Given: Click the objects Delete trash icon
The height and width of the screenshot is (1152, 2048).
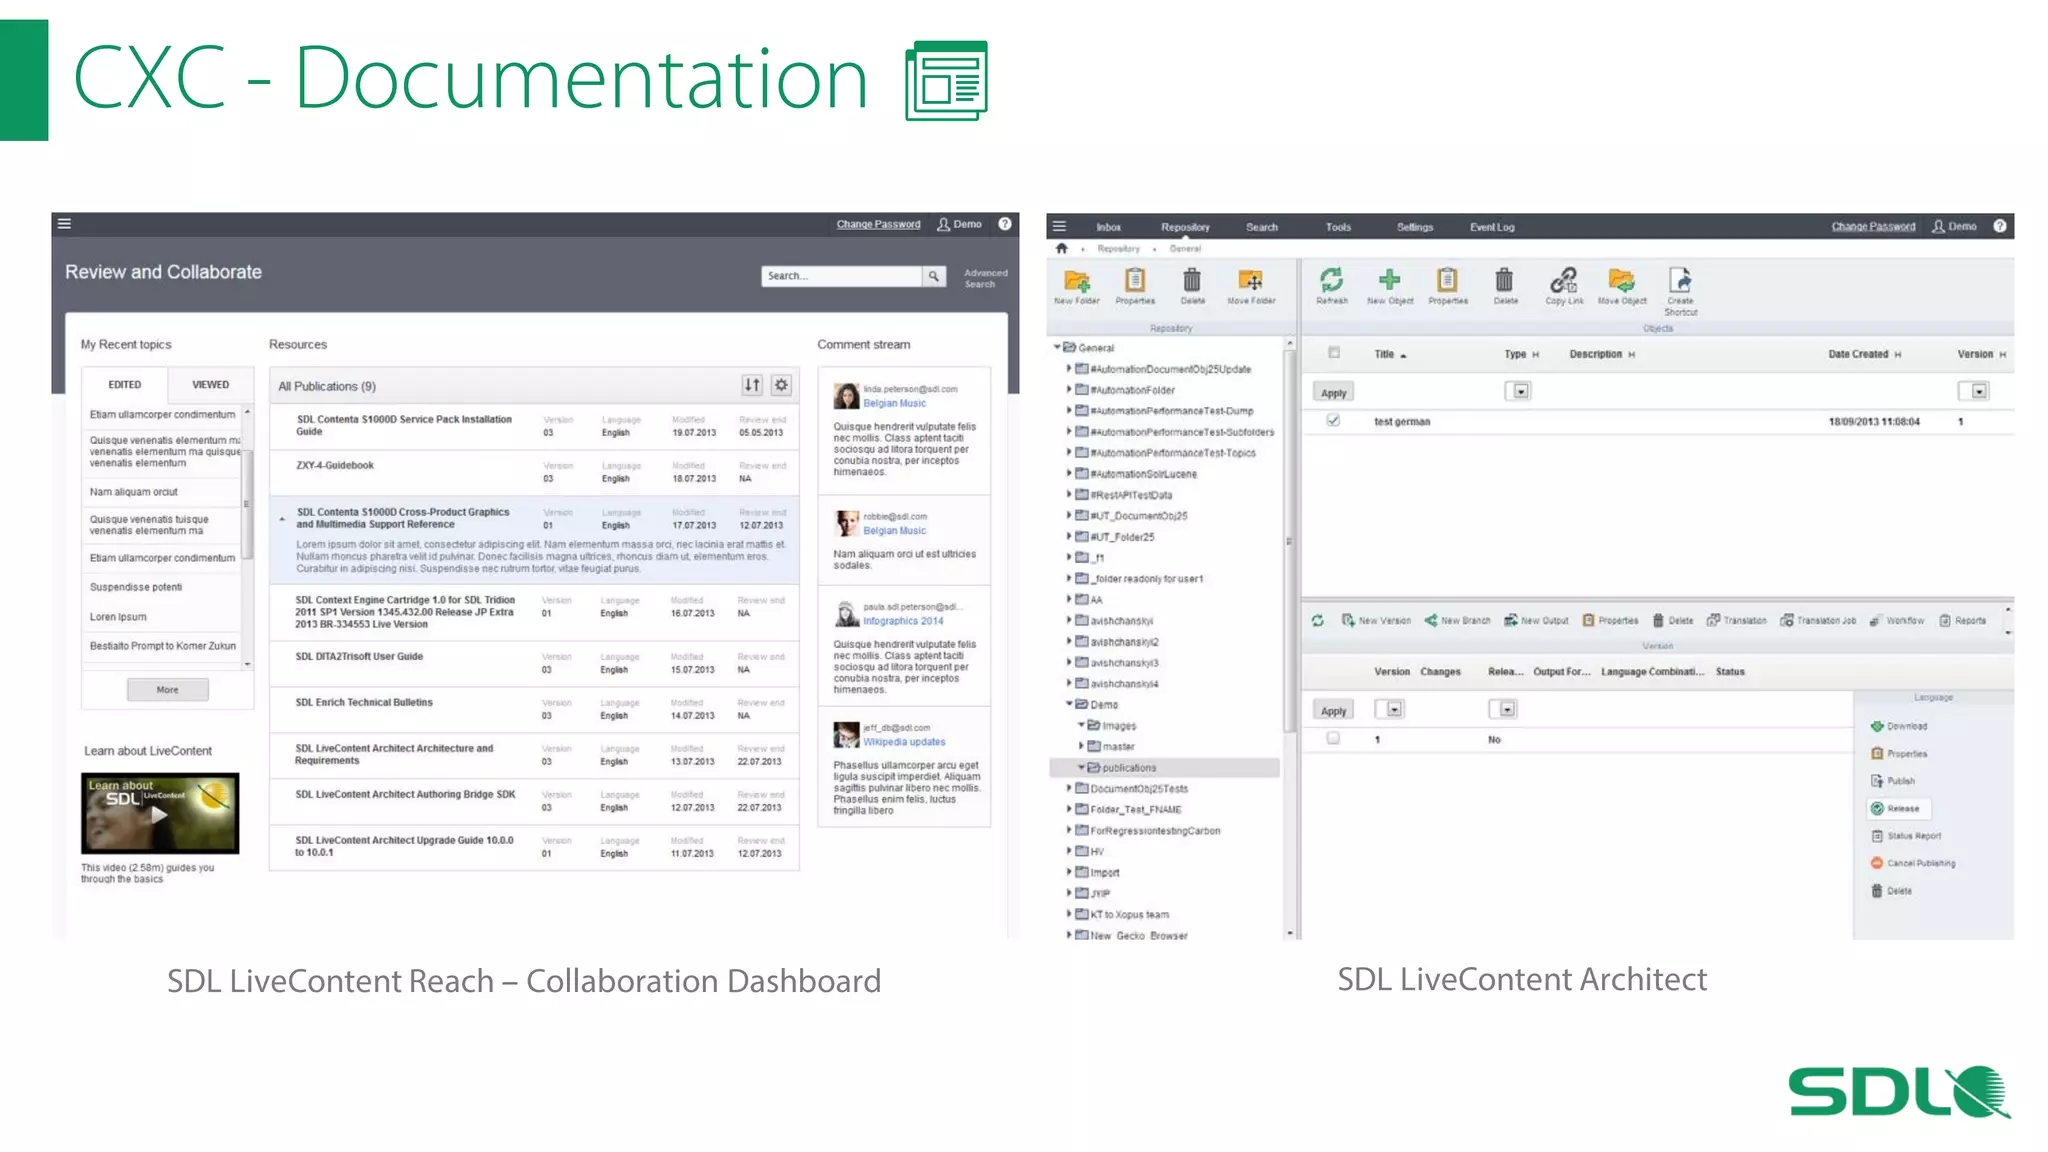Looking at the screenshot, I should pos(1505,280).
